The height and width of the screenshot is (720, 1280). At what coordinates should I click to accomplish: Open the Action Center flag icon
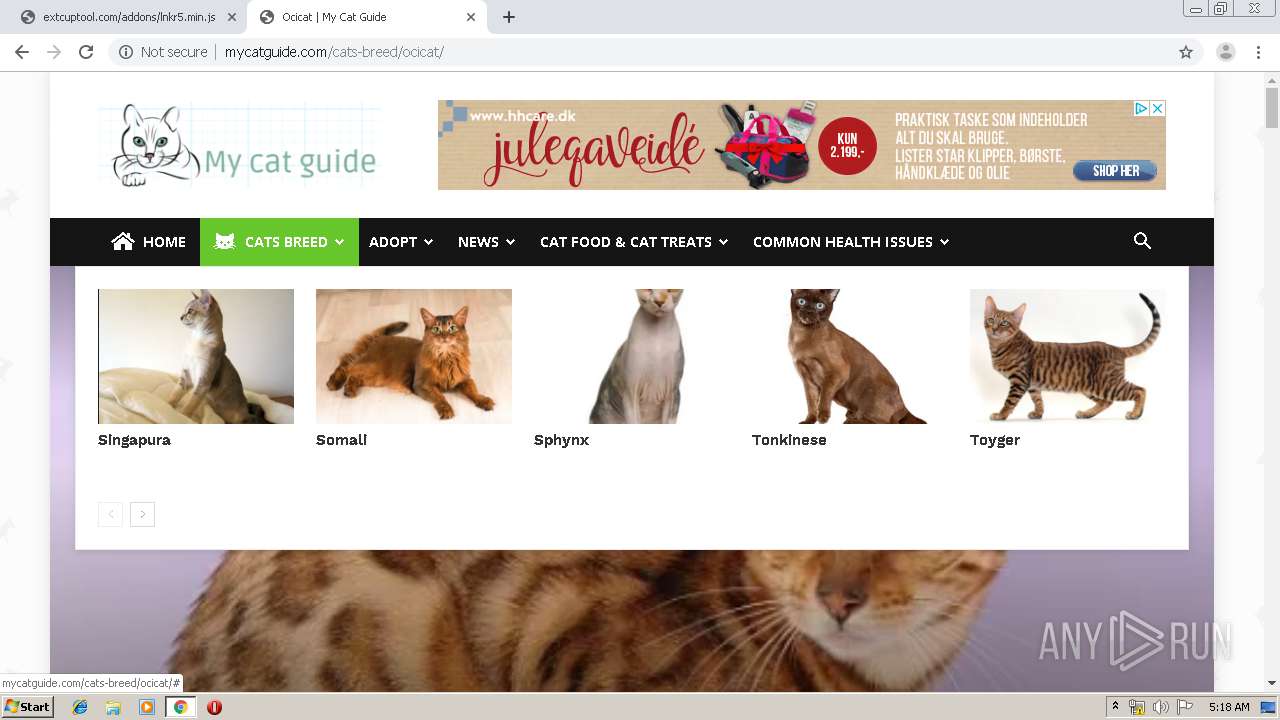[x=1184, y=707]
